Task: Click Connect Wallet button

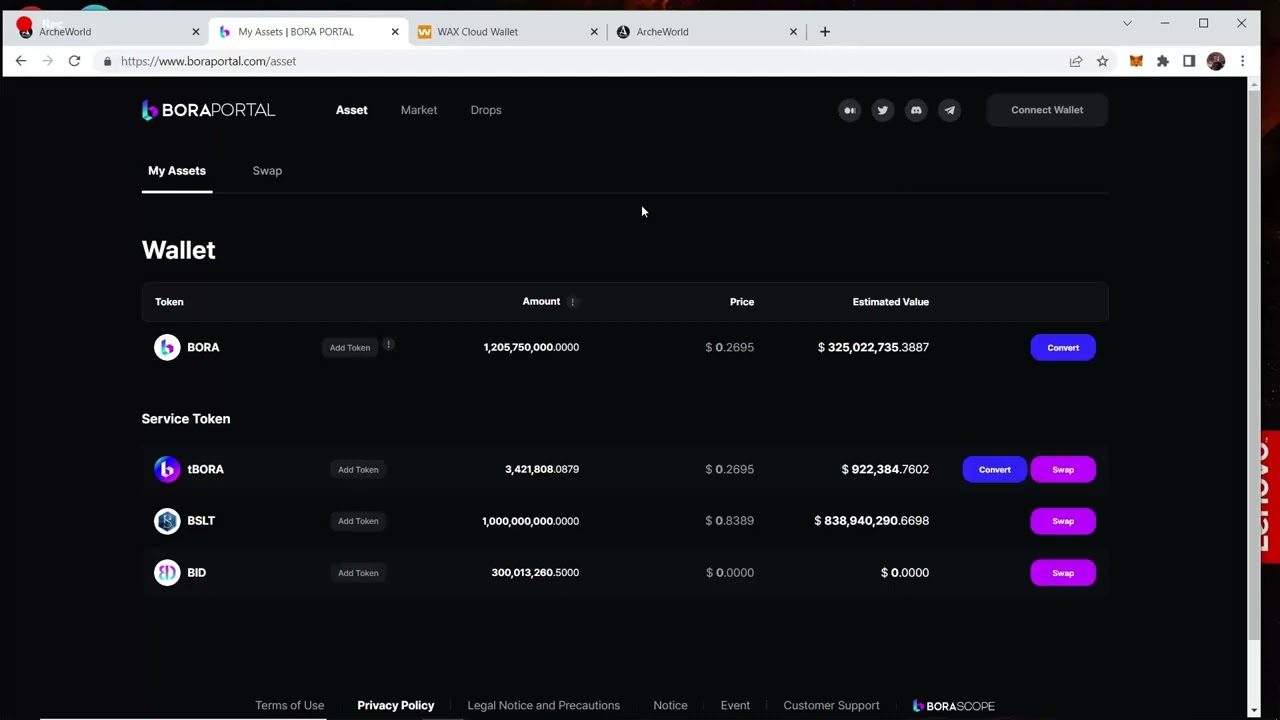Action: click(x=1047, y=110)
